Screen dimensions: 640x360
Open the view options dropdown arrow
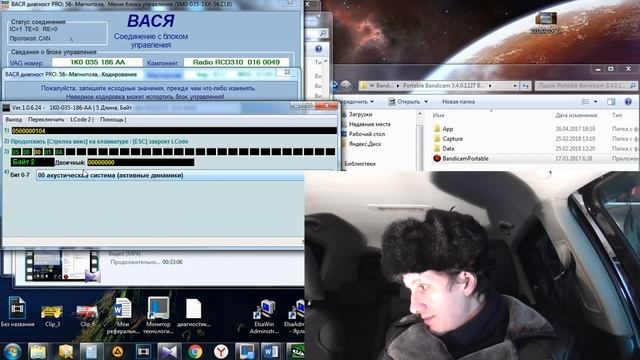(596, 102)
